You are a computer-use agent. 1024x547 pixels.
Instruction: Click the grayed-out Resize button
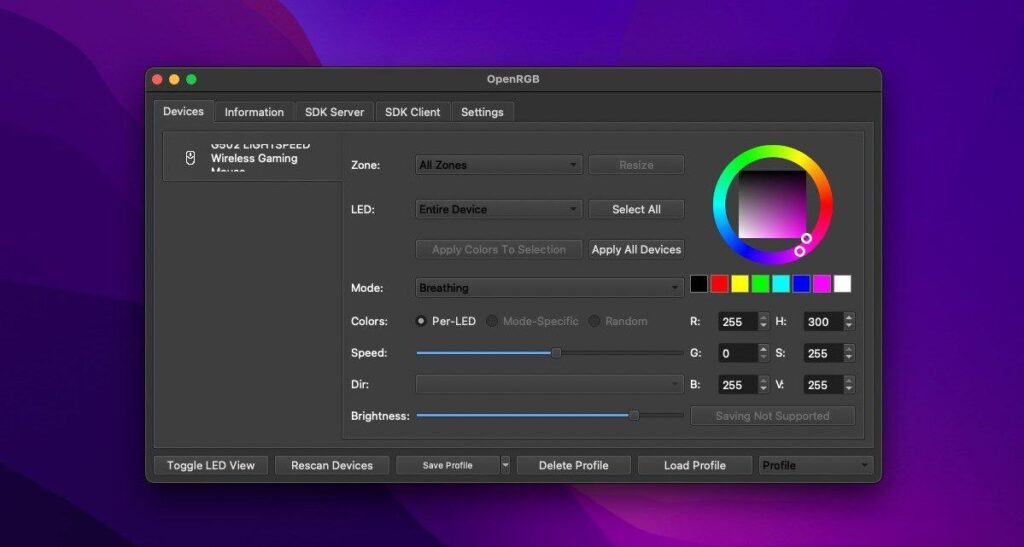coord(637,165)
